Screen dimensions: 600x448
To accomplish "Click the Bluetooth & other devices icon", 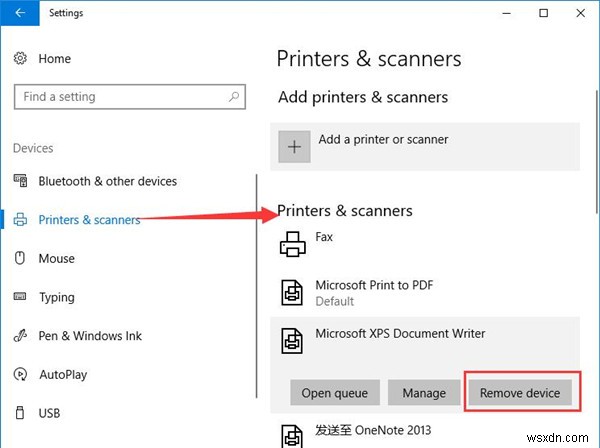I will [20, 181].
